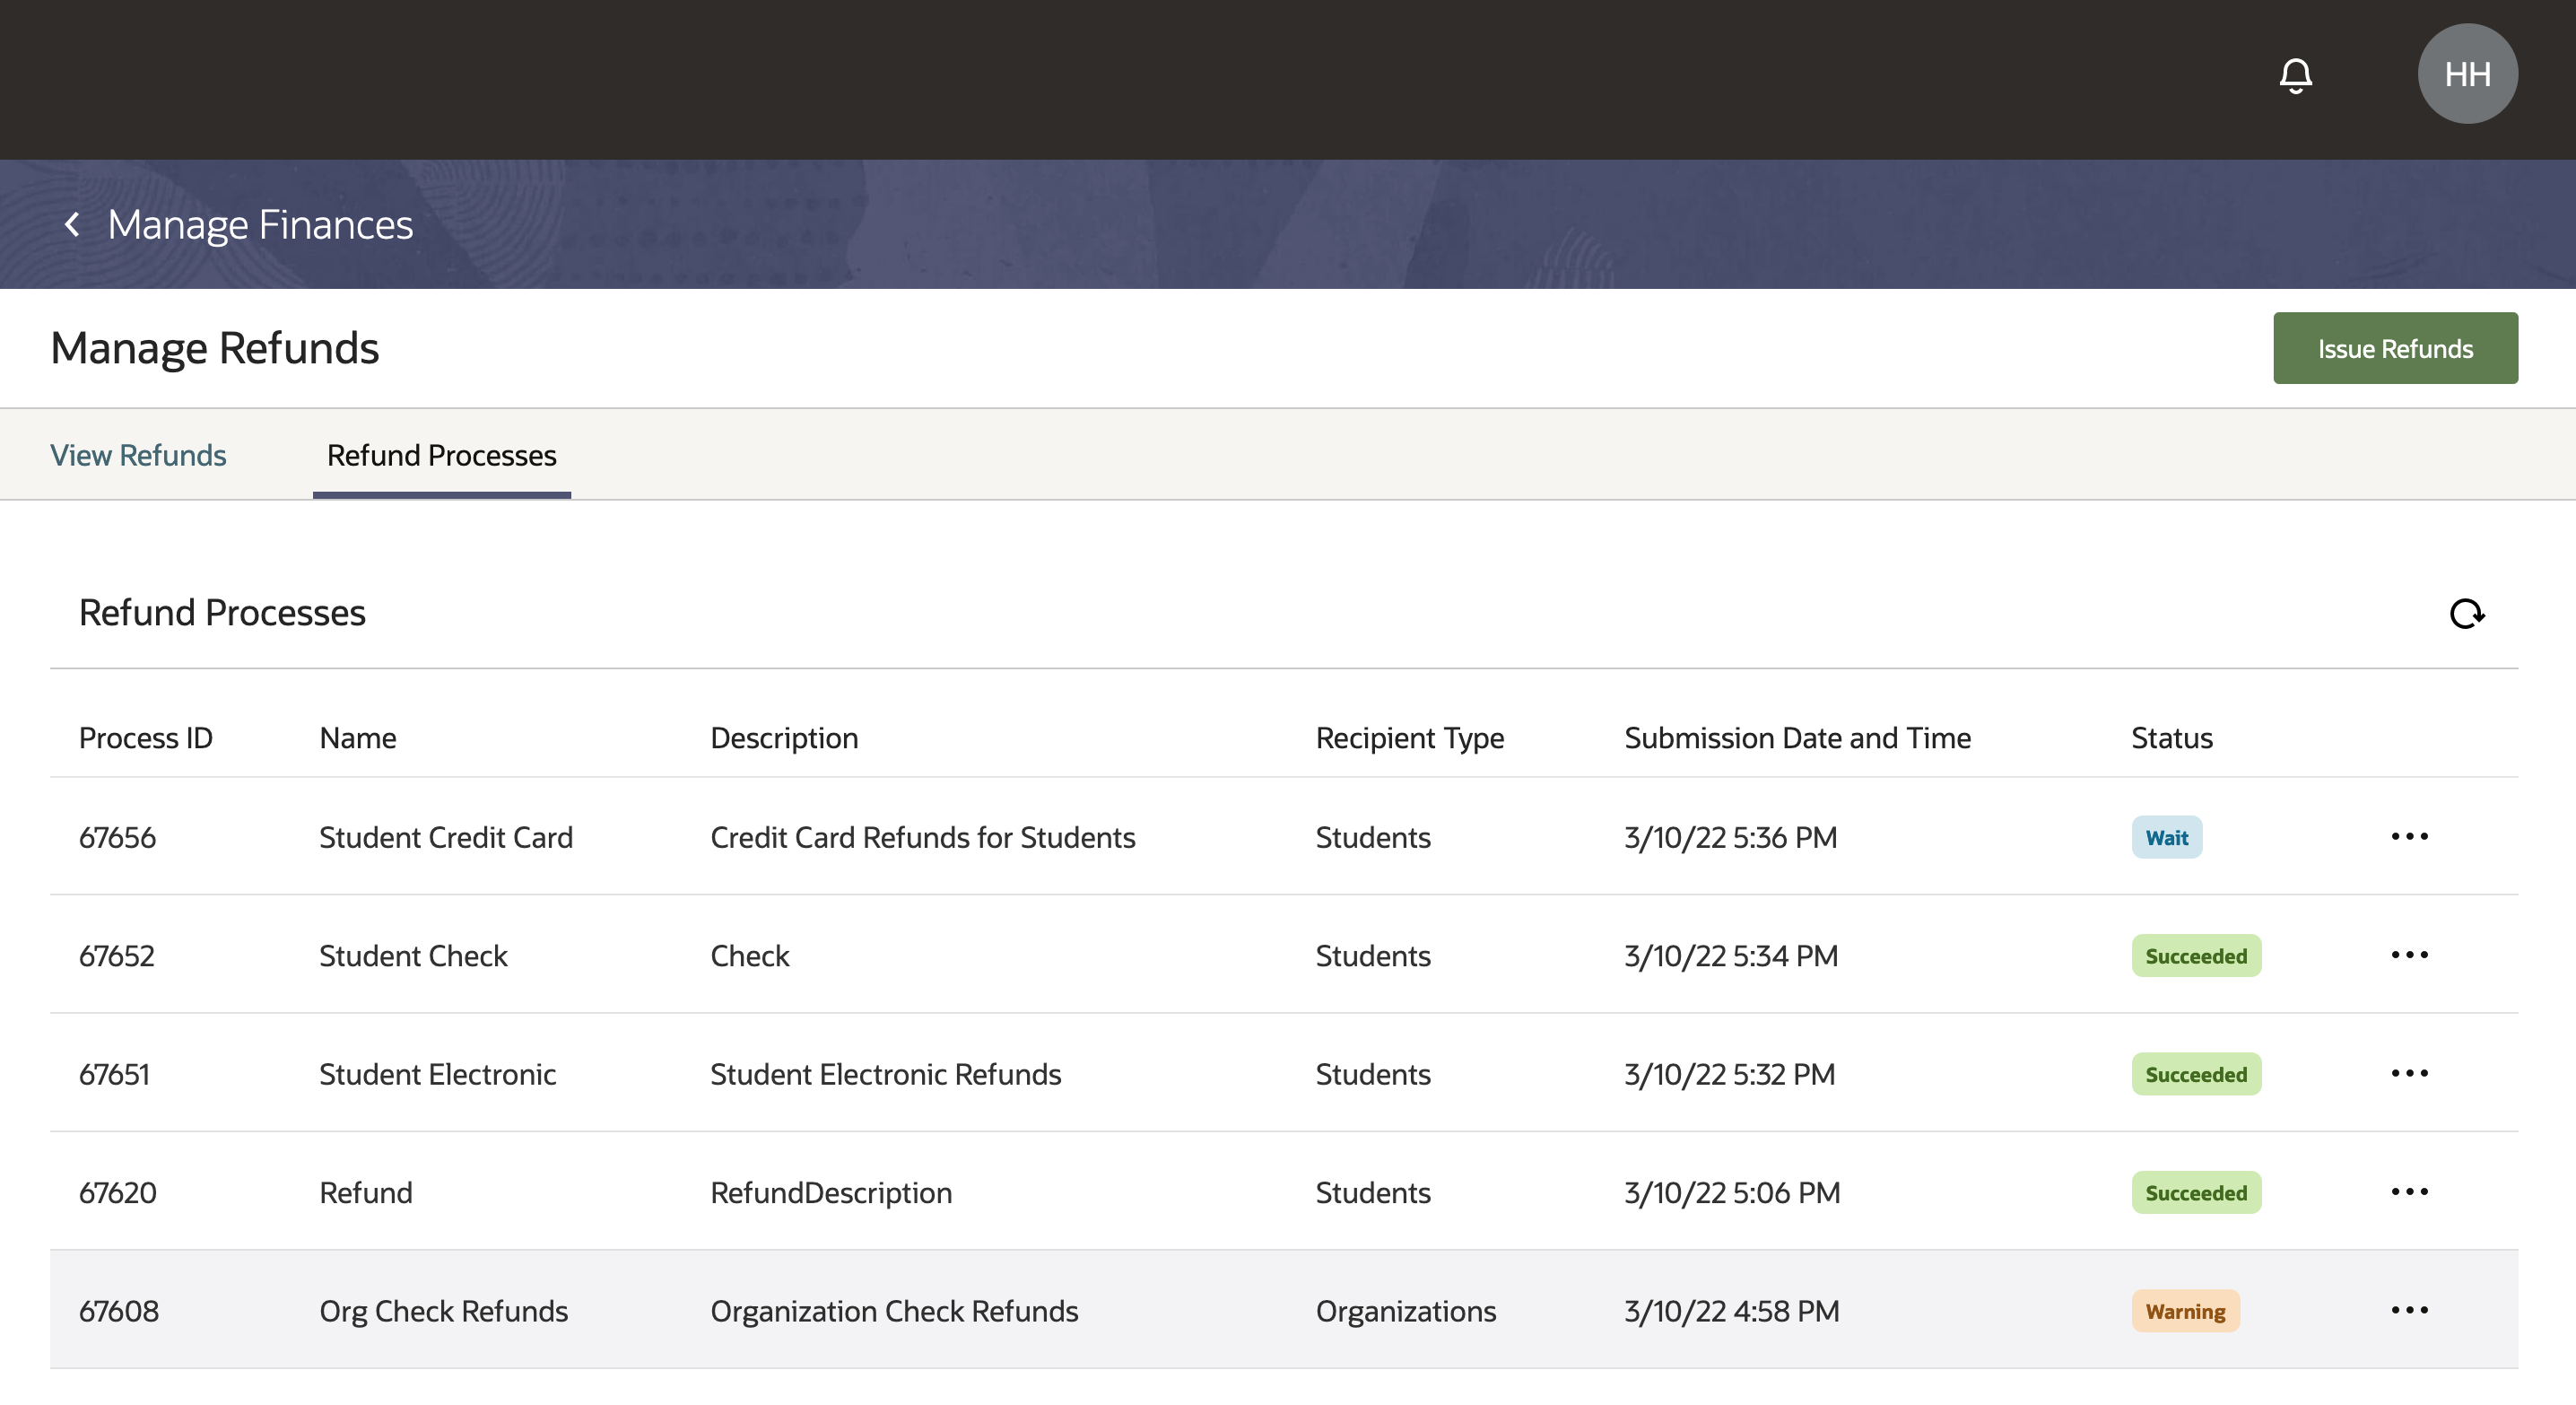Screen dimensions: 2576x1405
Task: Open the HH user avatar menu
Action: pyautogui.click(x=2467, y=74)
